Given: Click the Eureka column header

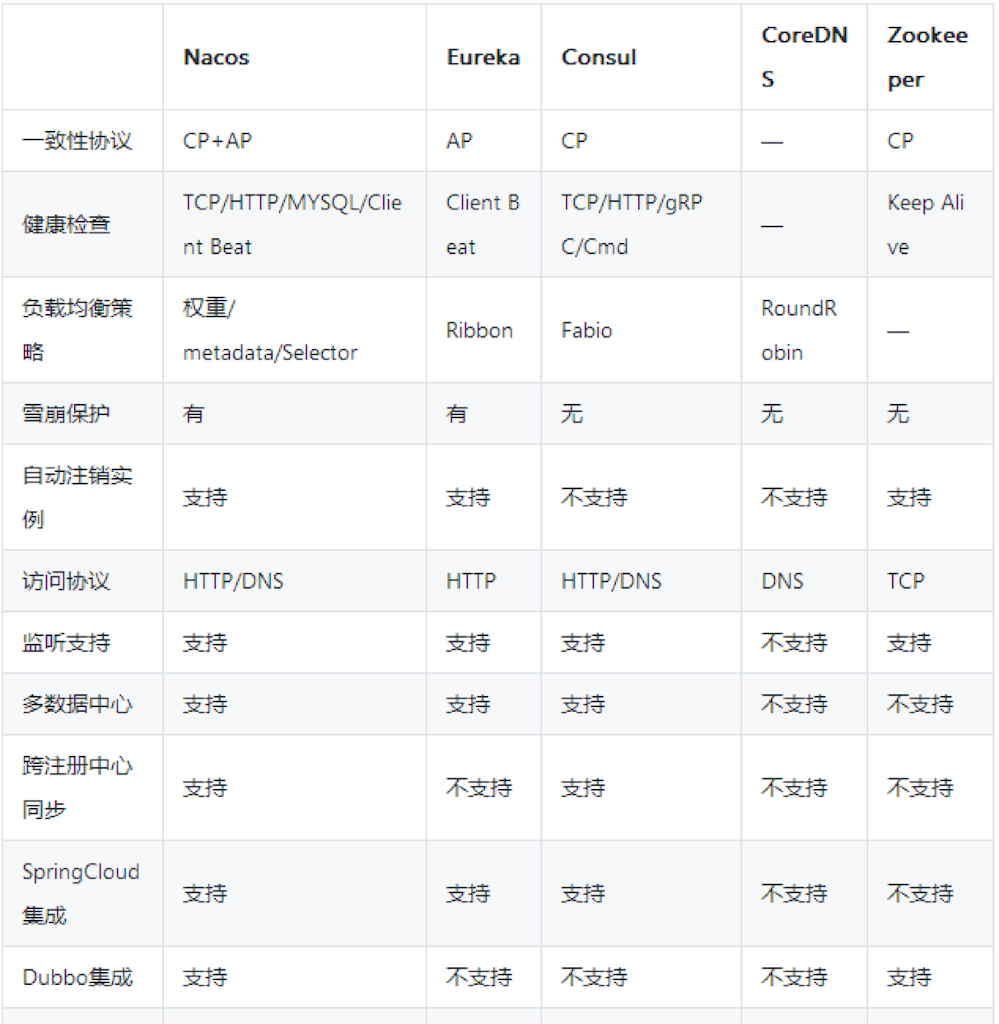Looking at the screenshot, I should (x=483, y=57).
